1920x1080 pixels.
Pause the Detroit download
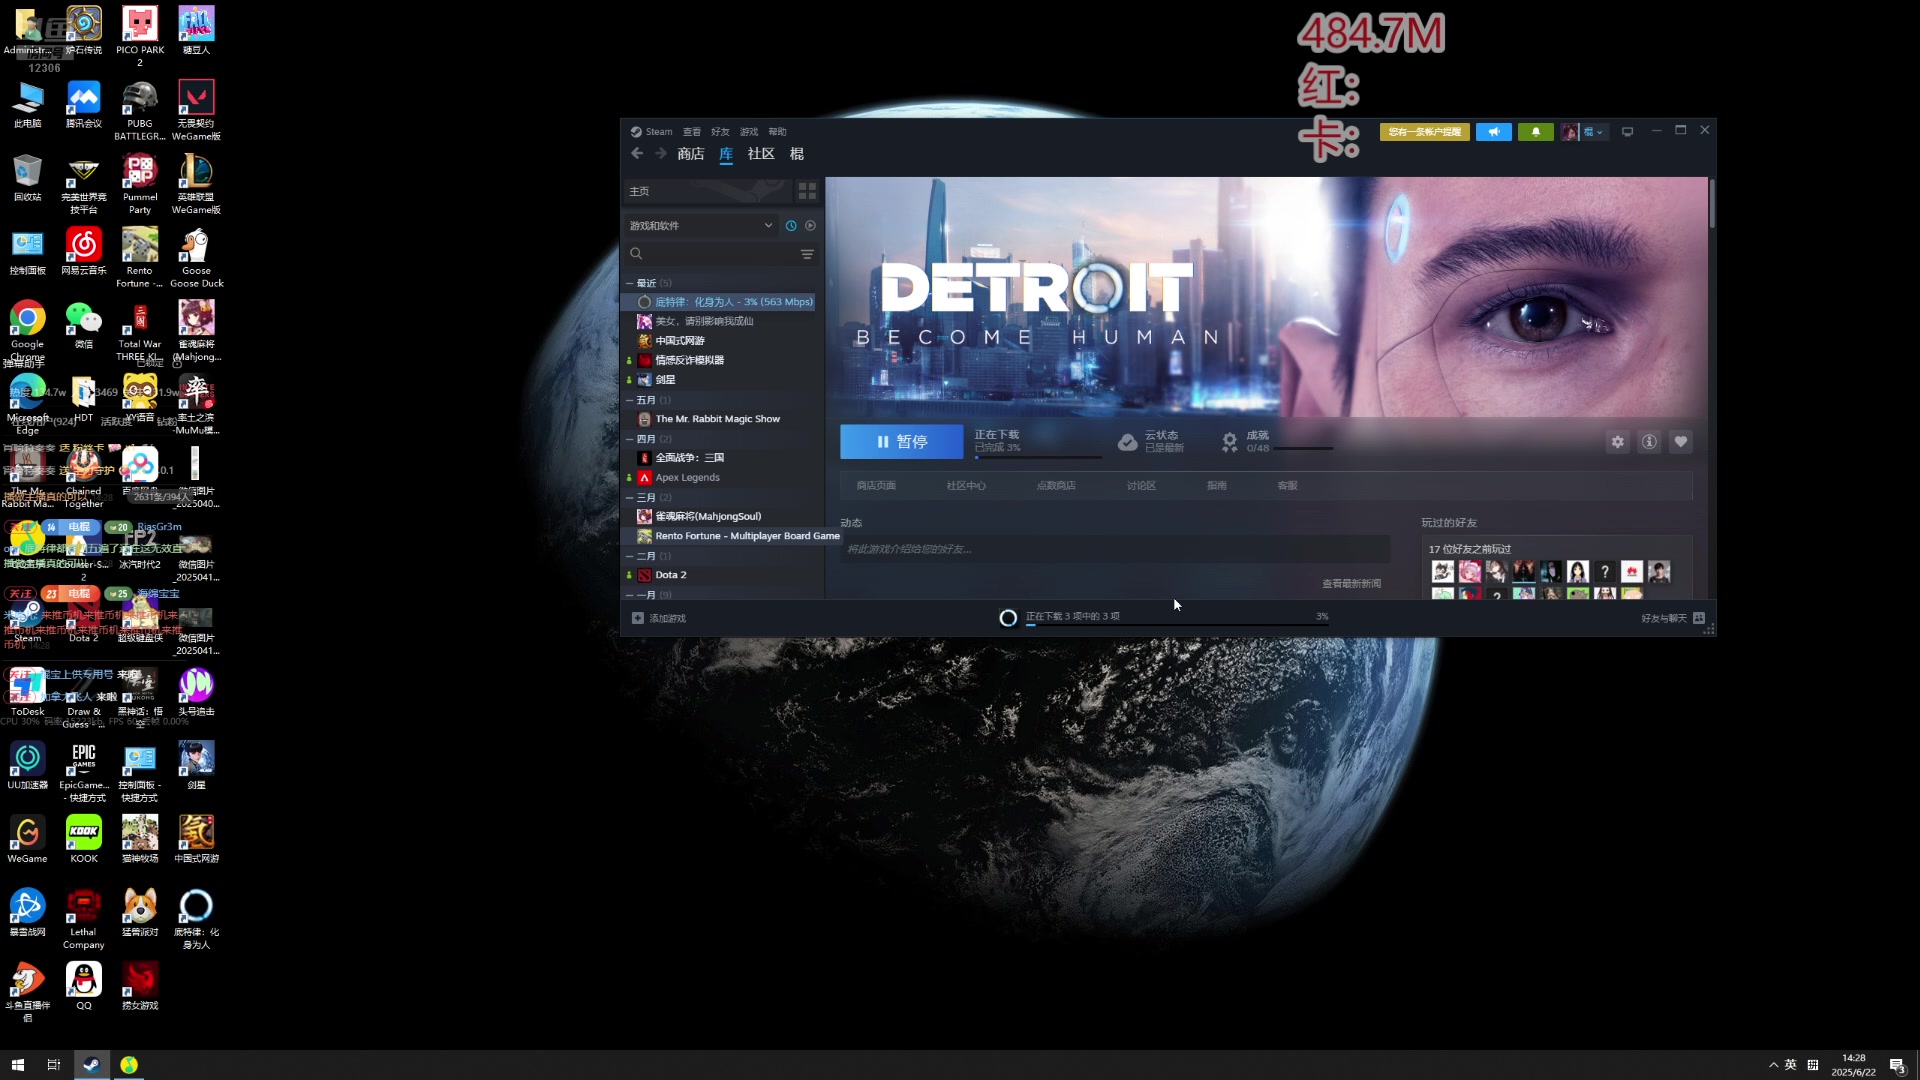[x=901, y=442]
